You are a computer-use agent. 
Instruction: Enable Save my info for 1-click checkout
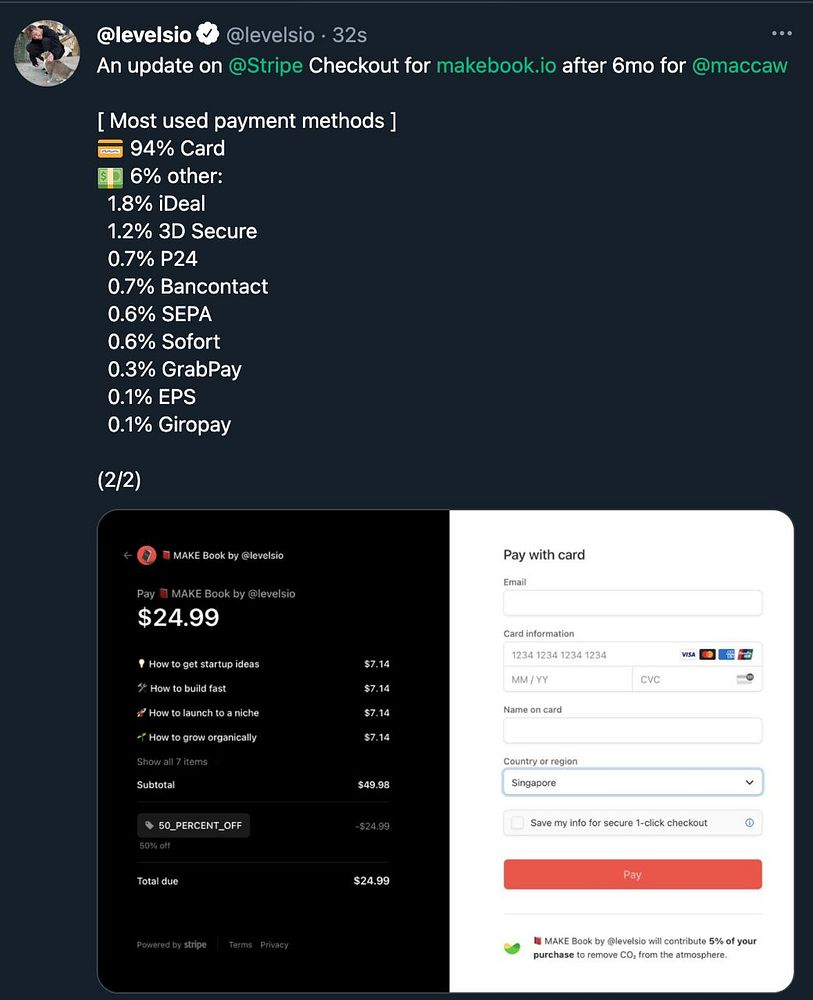point(517,823)
